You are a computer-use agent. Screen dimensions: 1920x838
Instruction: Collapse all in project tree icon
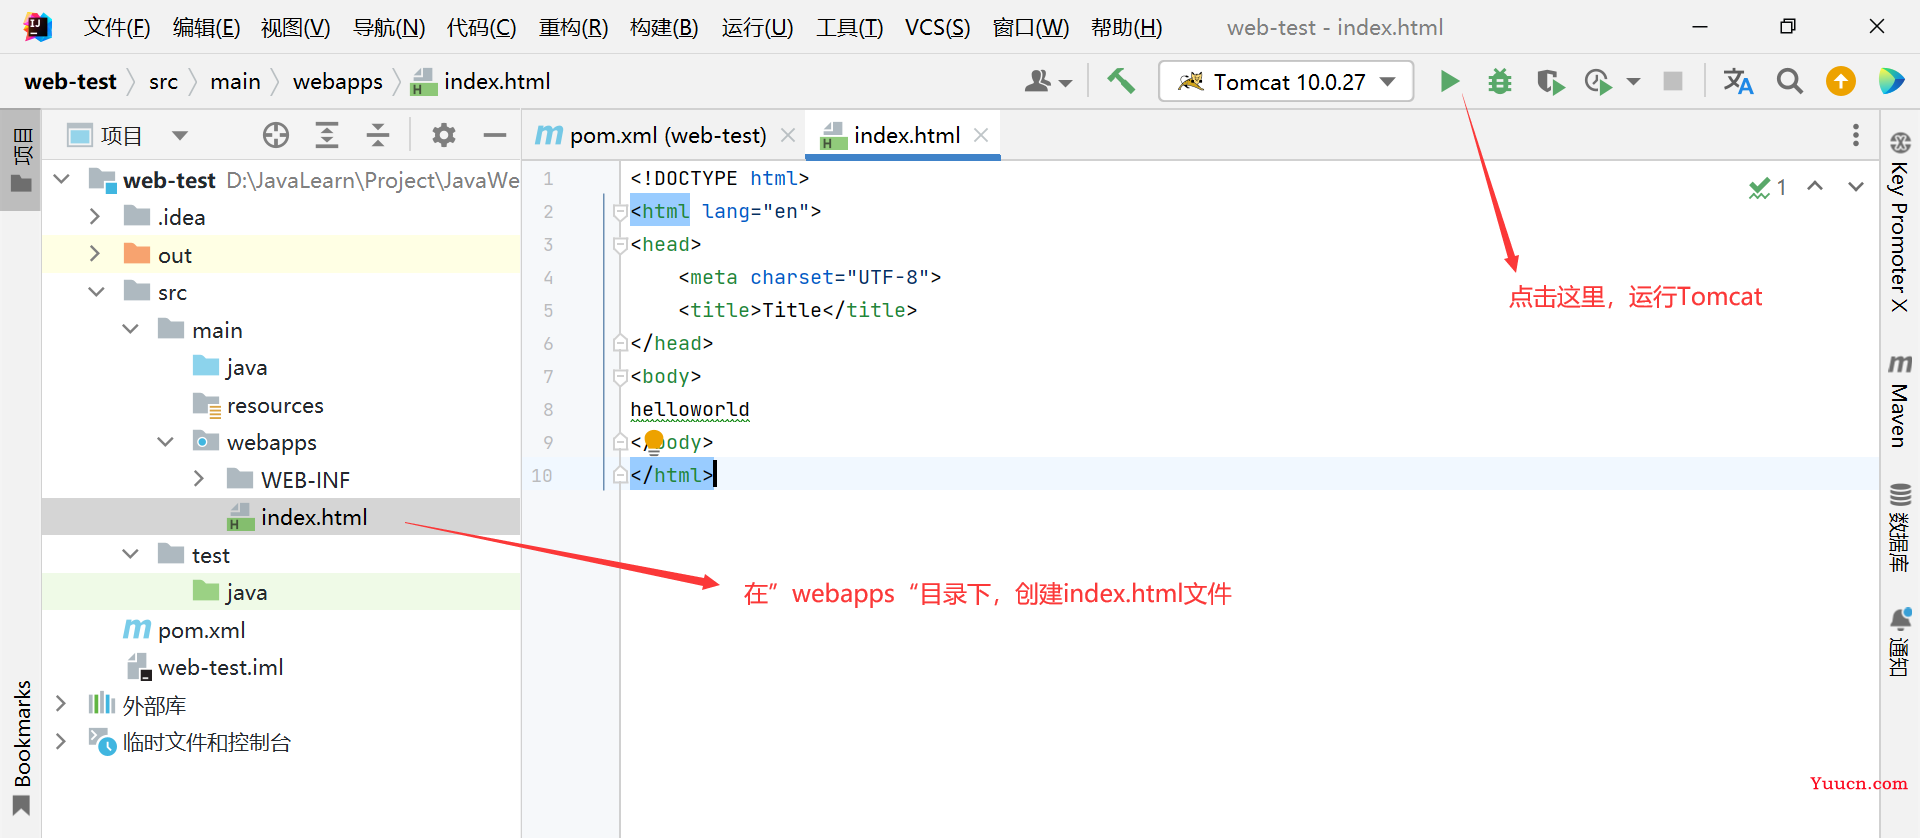[378, 135]
